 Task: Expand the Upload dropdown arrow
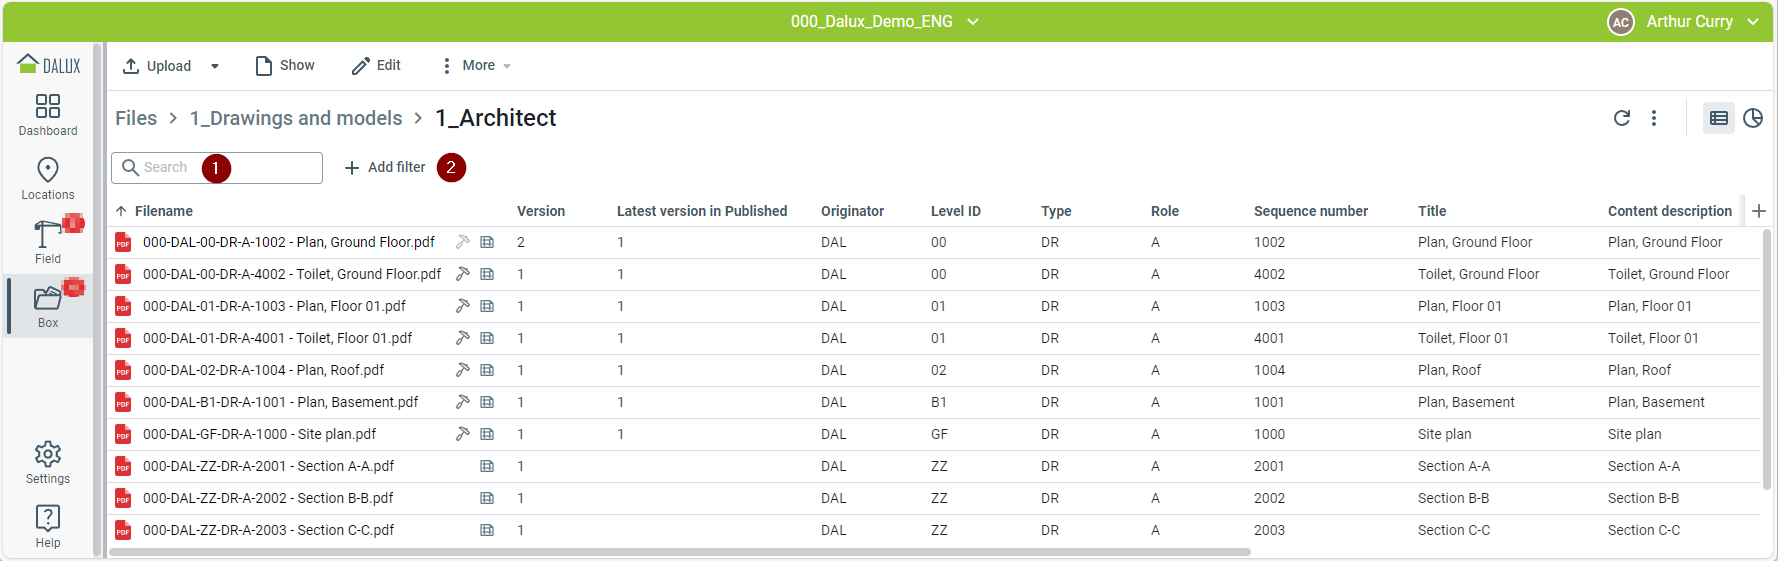tap(215, 66)
